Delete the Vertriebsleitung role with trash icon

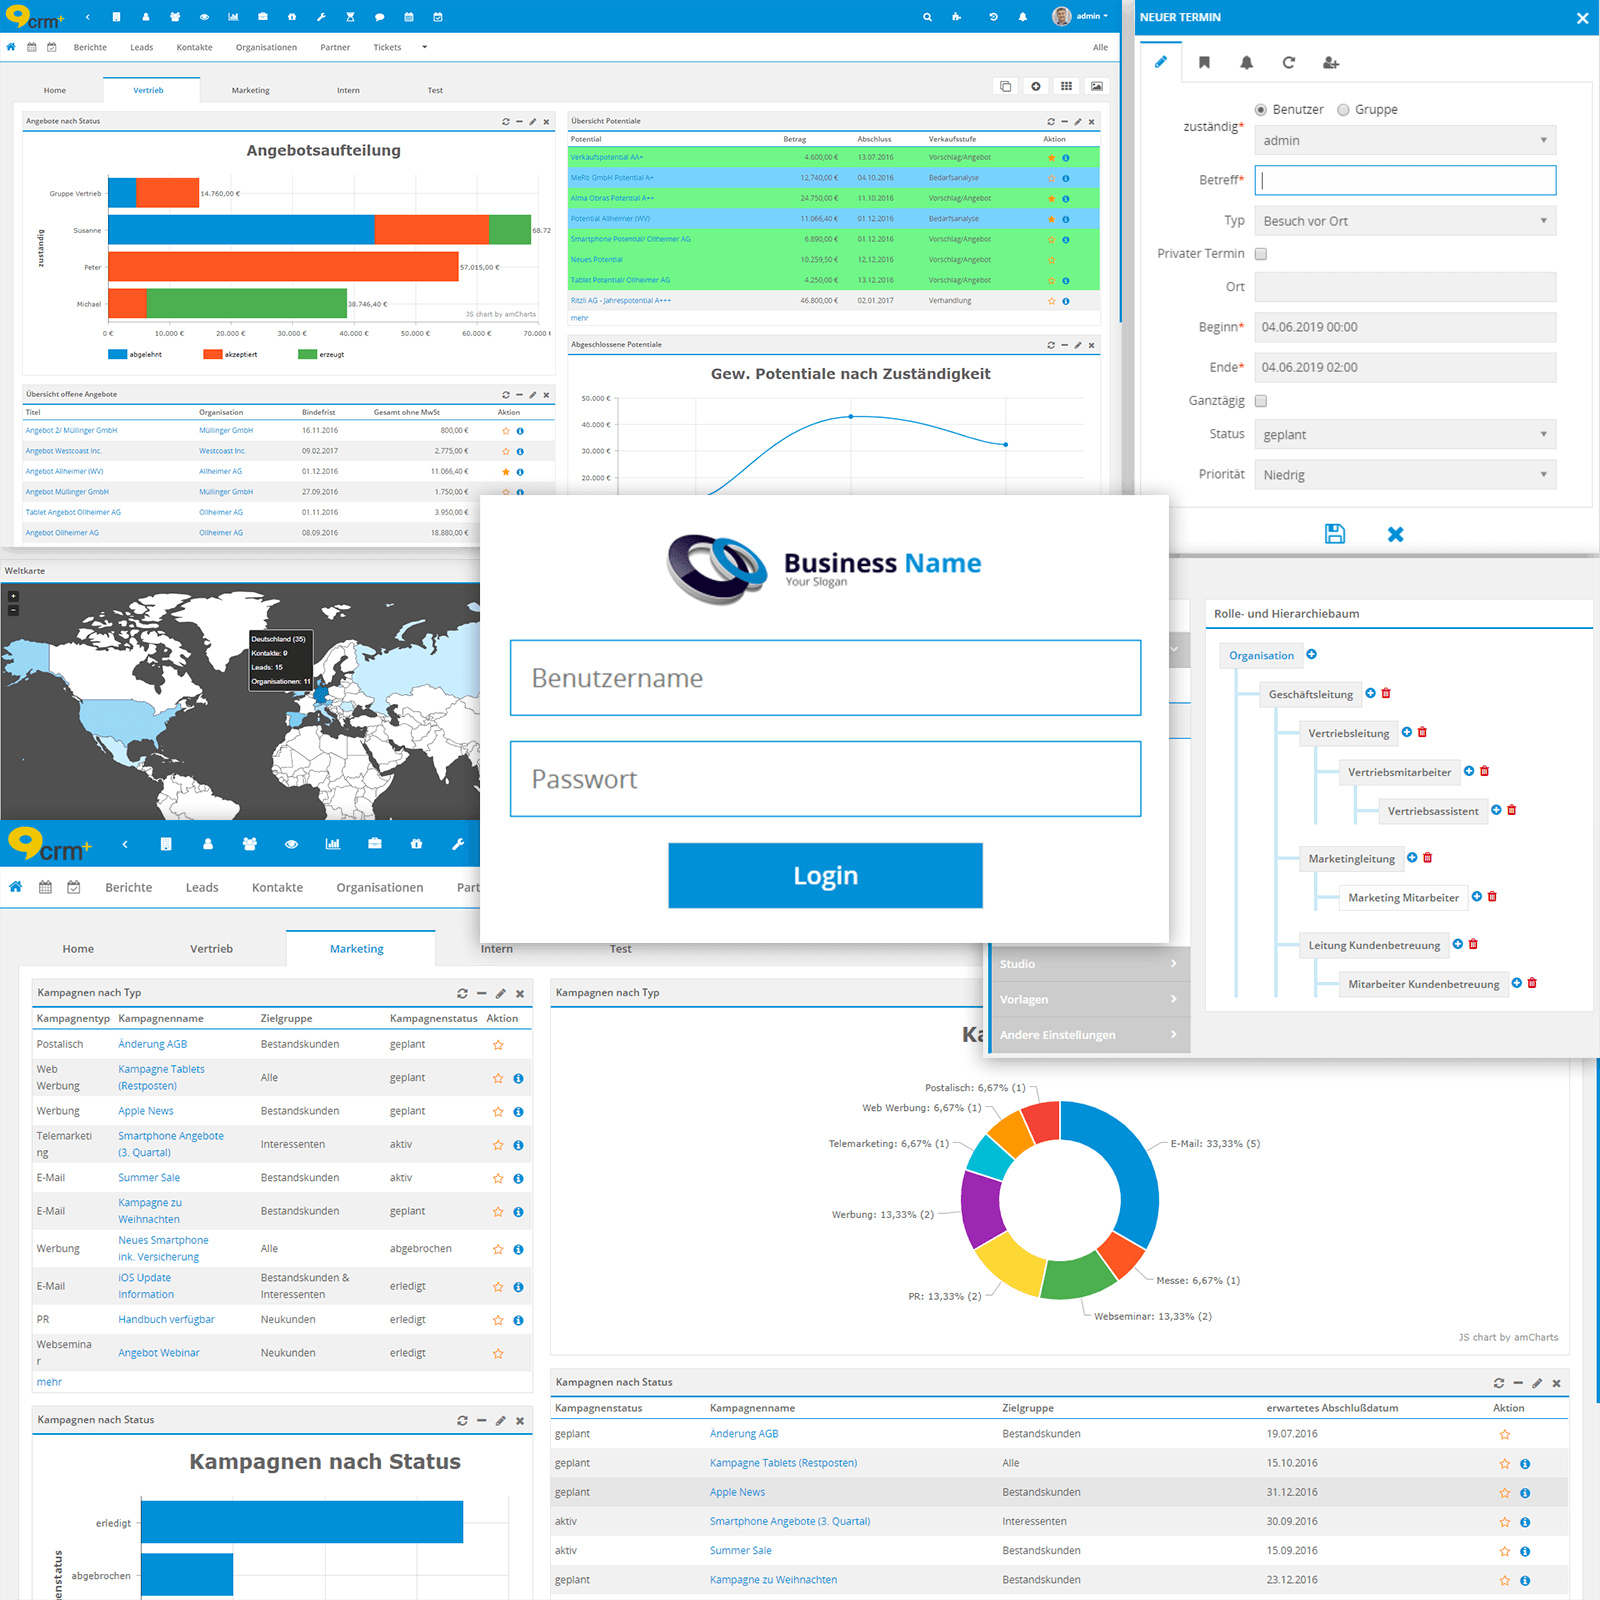(1422, 732)
